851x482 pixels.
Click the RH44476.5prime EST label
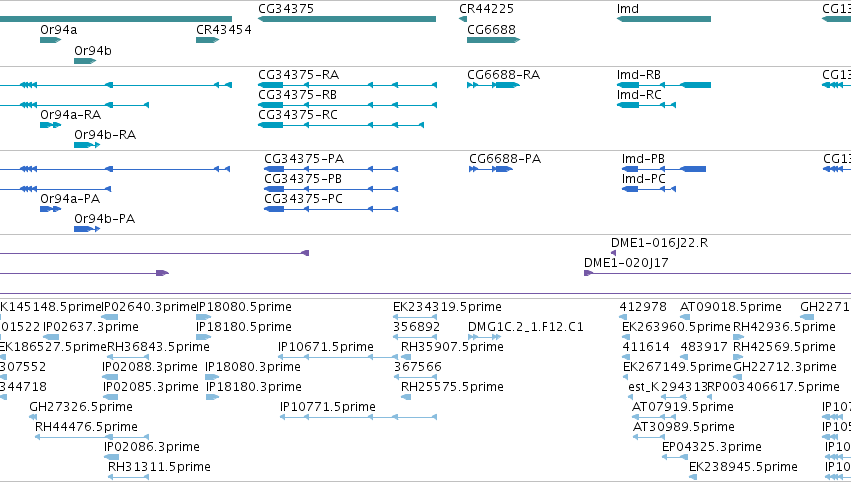[x=86, y=427]
